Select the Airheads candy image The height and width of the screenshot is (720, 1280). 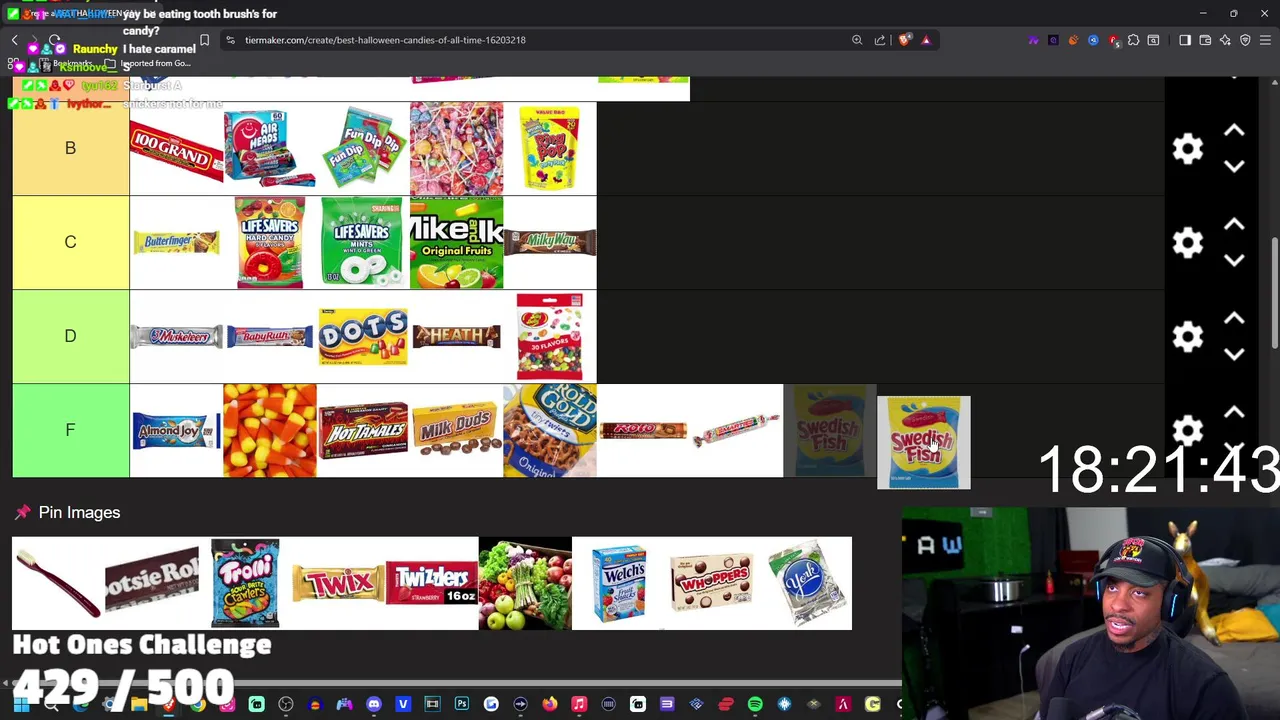click(269, 148)
